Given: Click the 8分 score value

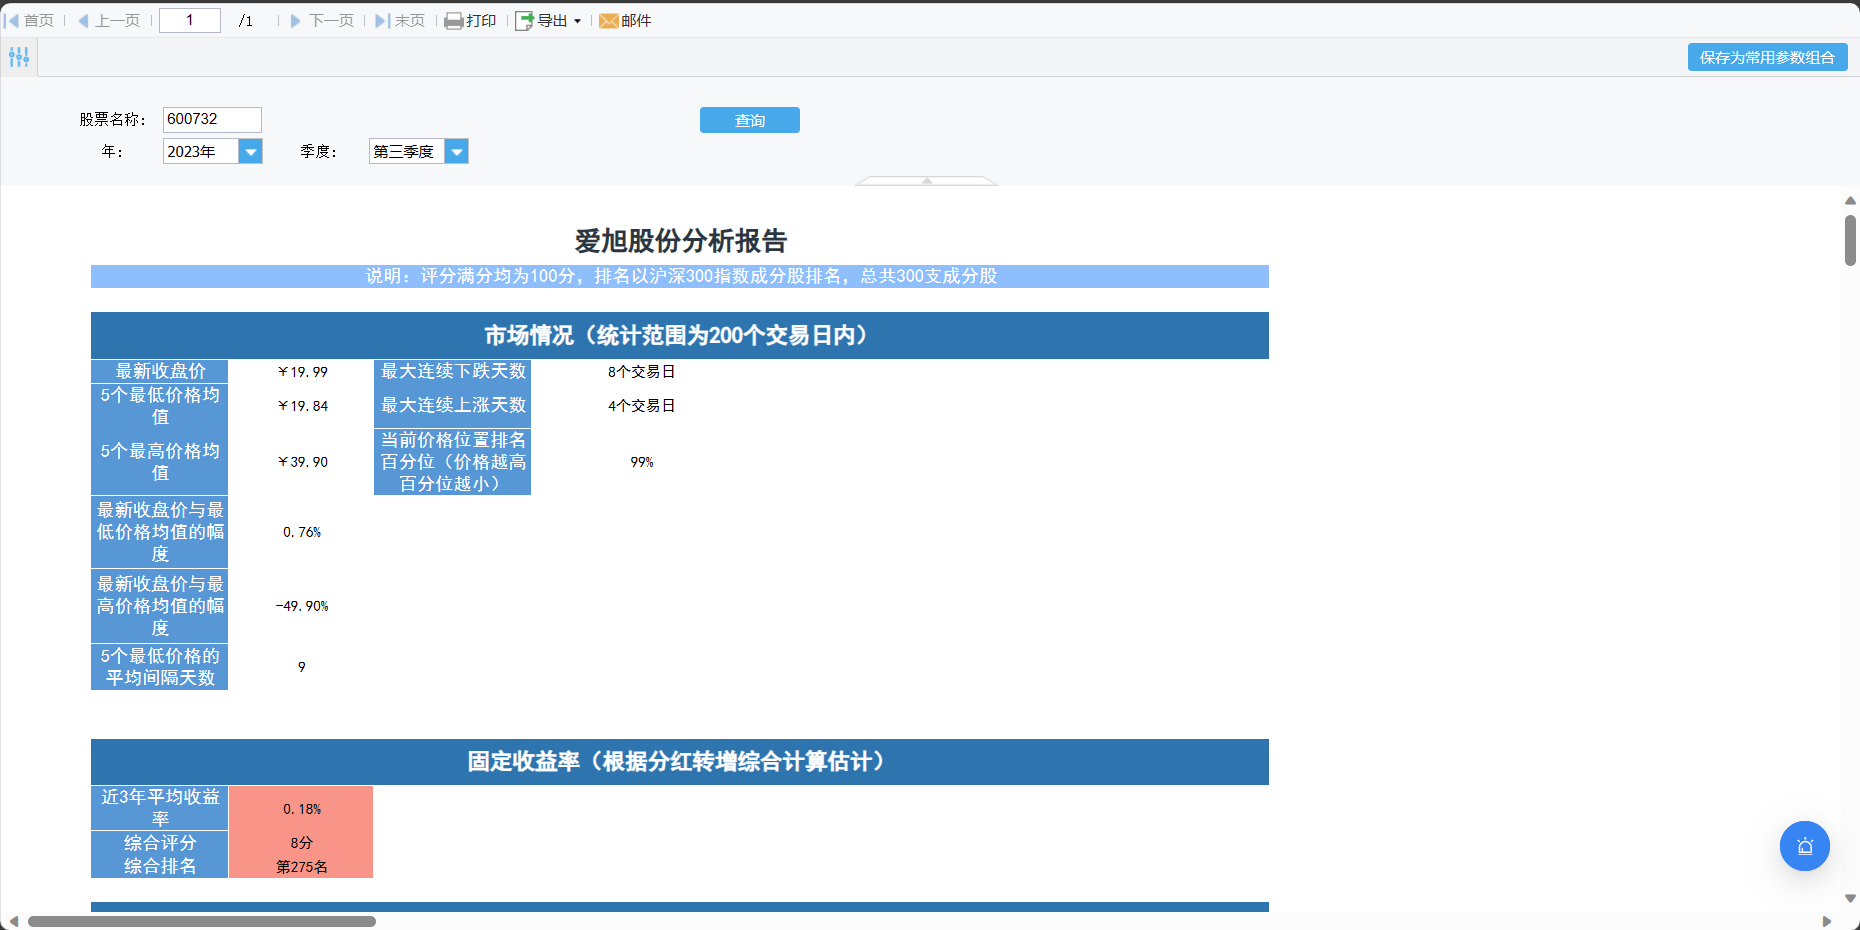Looking at the screenshot, I should pos(302,843).
